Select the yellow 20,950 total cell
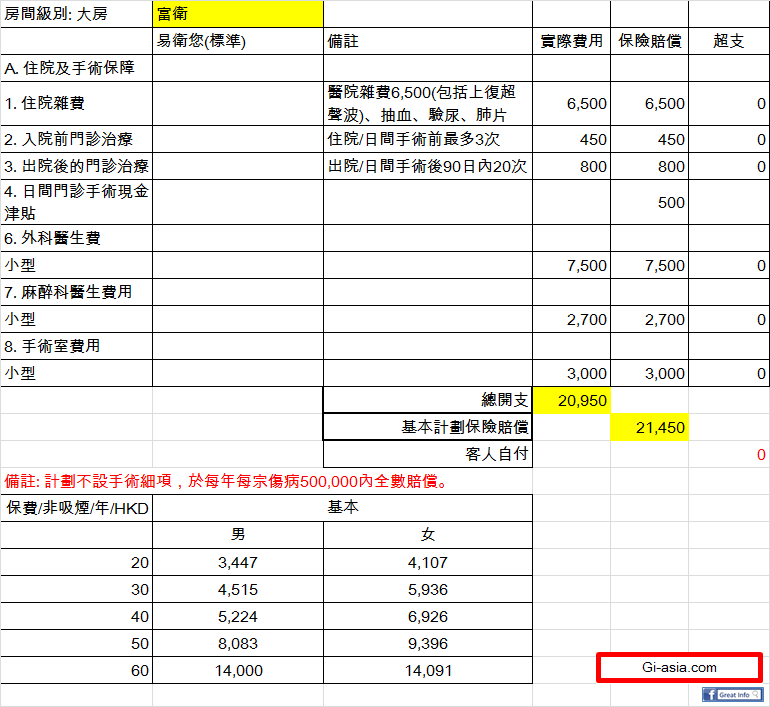Viewport: 770px width, 707px height. [x=572, y=400]
